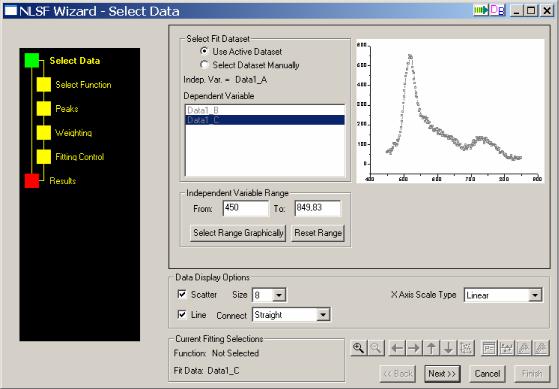
Task: Click the Cancel button
Action: point(487,374)
